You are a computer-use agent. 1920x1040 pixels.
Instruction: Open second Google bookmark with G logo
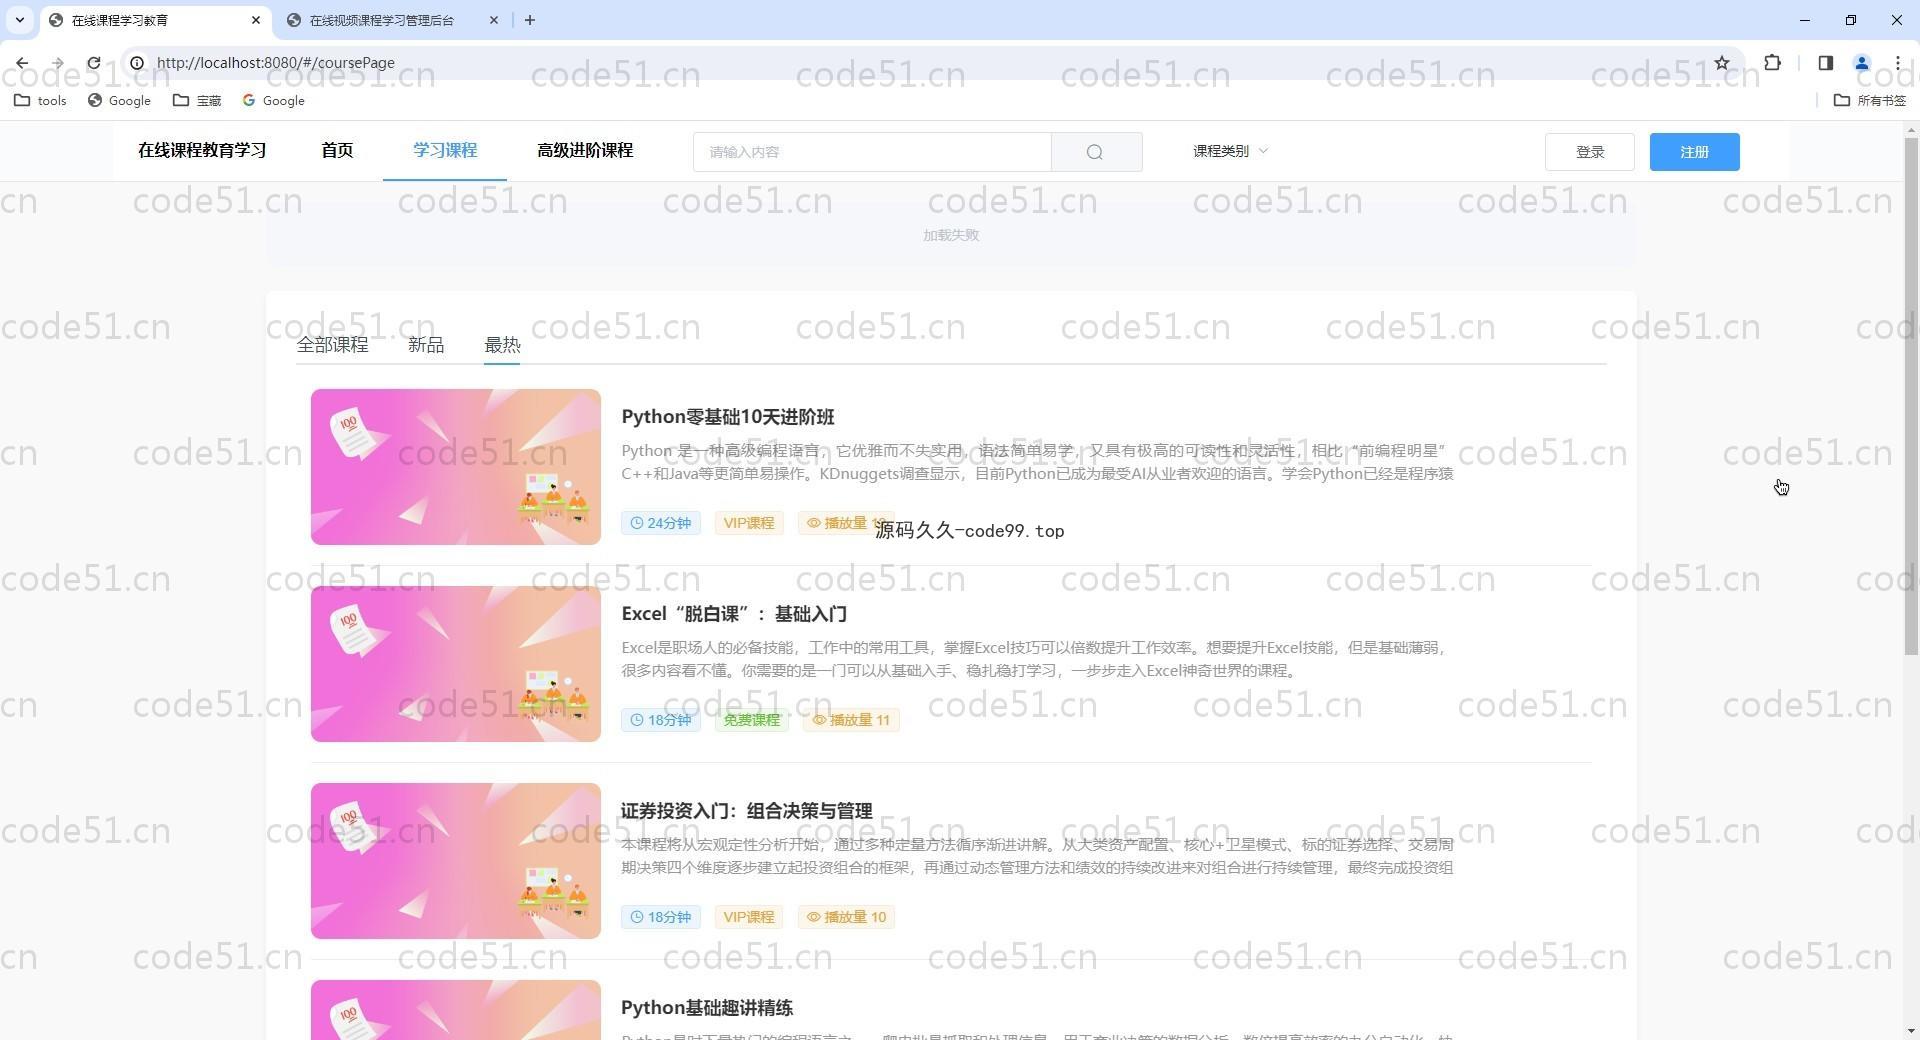273,100
